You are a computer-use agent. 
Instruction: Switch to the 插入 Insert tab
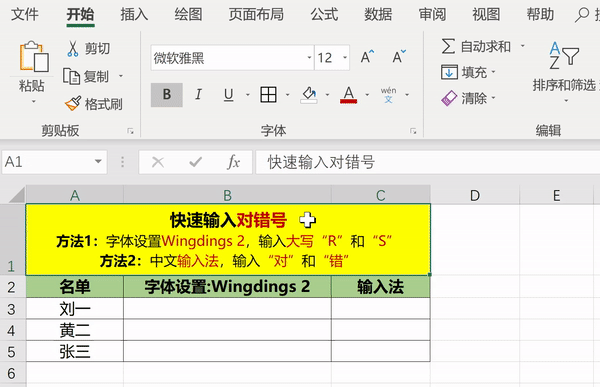[134, 15]
